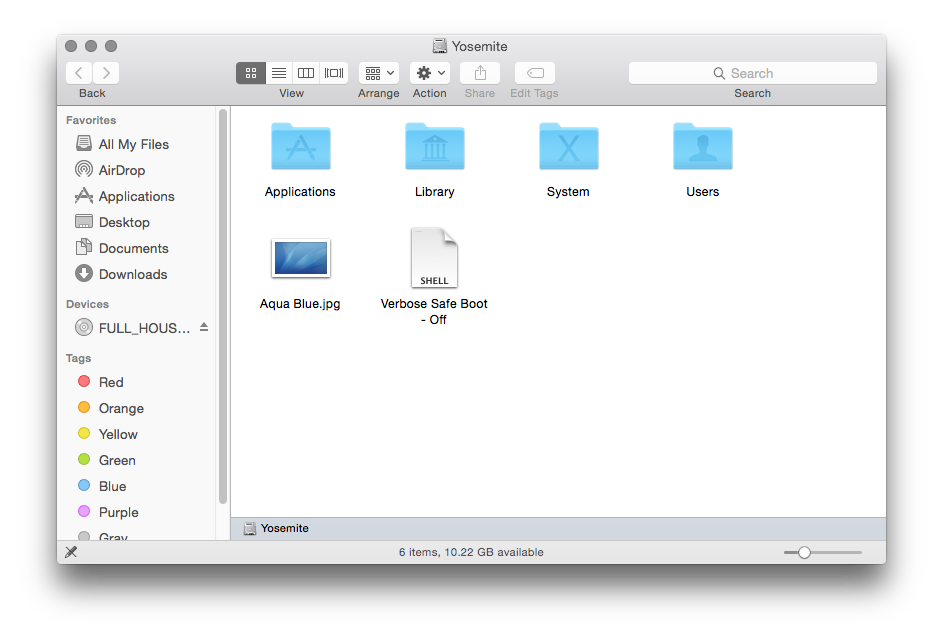Go back with the left chevron button
The height and width of the screenshot is (643, 943).
(79, 73)
